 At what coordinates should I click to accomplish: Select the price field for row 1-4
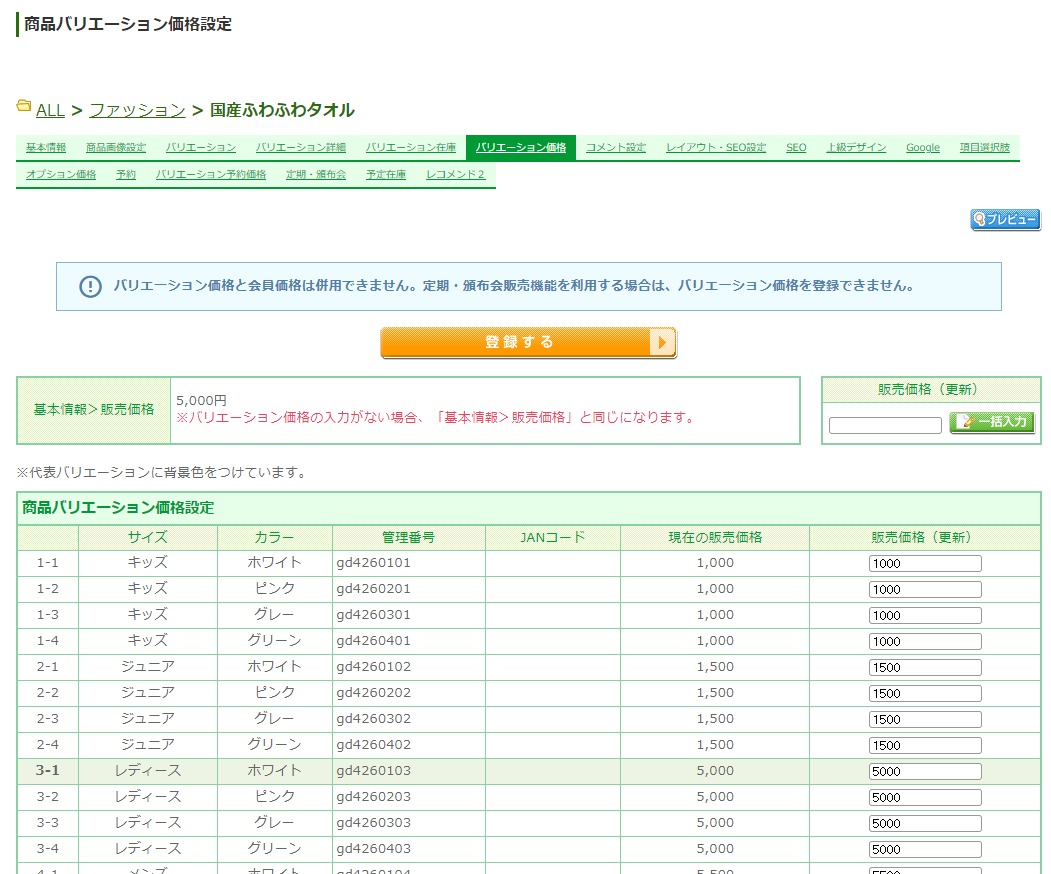(925, 641)
